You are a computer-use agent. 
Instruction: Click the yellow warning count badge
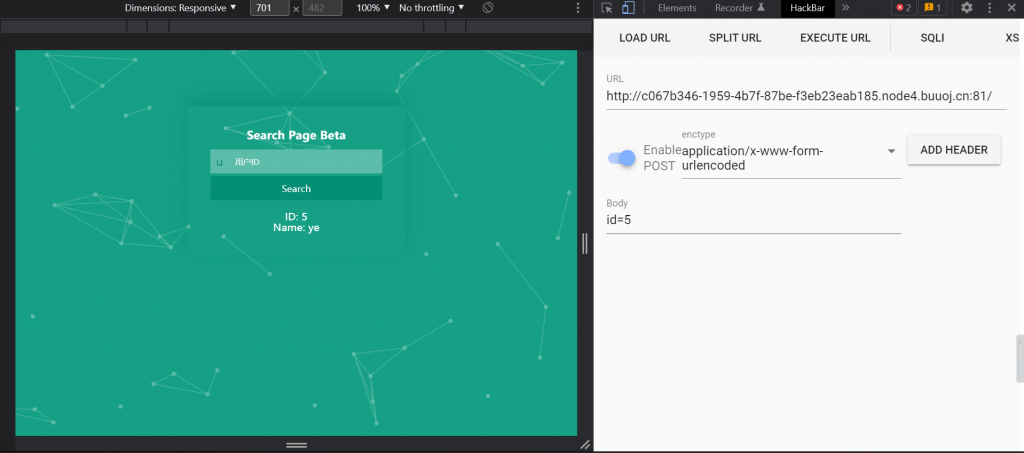pyautogui.click(x=932, y=8)
